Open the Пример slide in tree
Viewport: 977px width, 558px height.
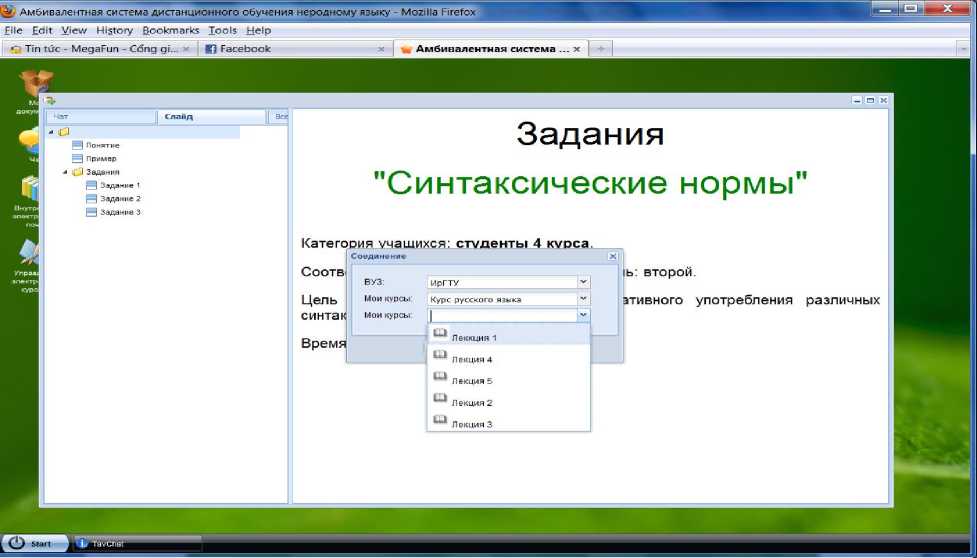click(101, 159)
